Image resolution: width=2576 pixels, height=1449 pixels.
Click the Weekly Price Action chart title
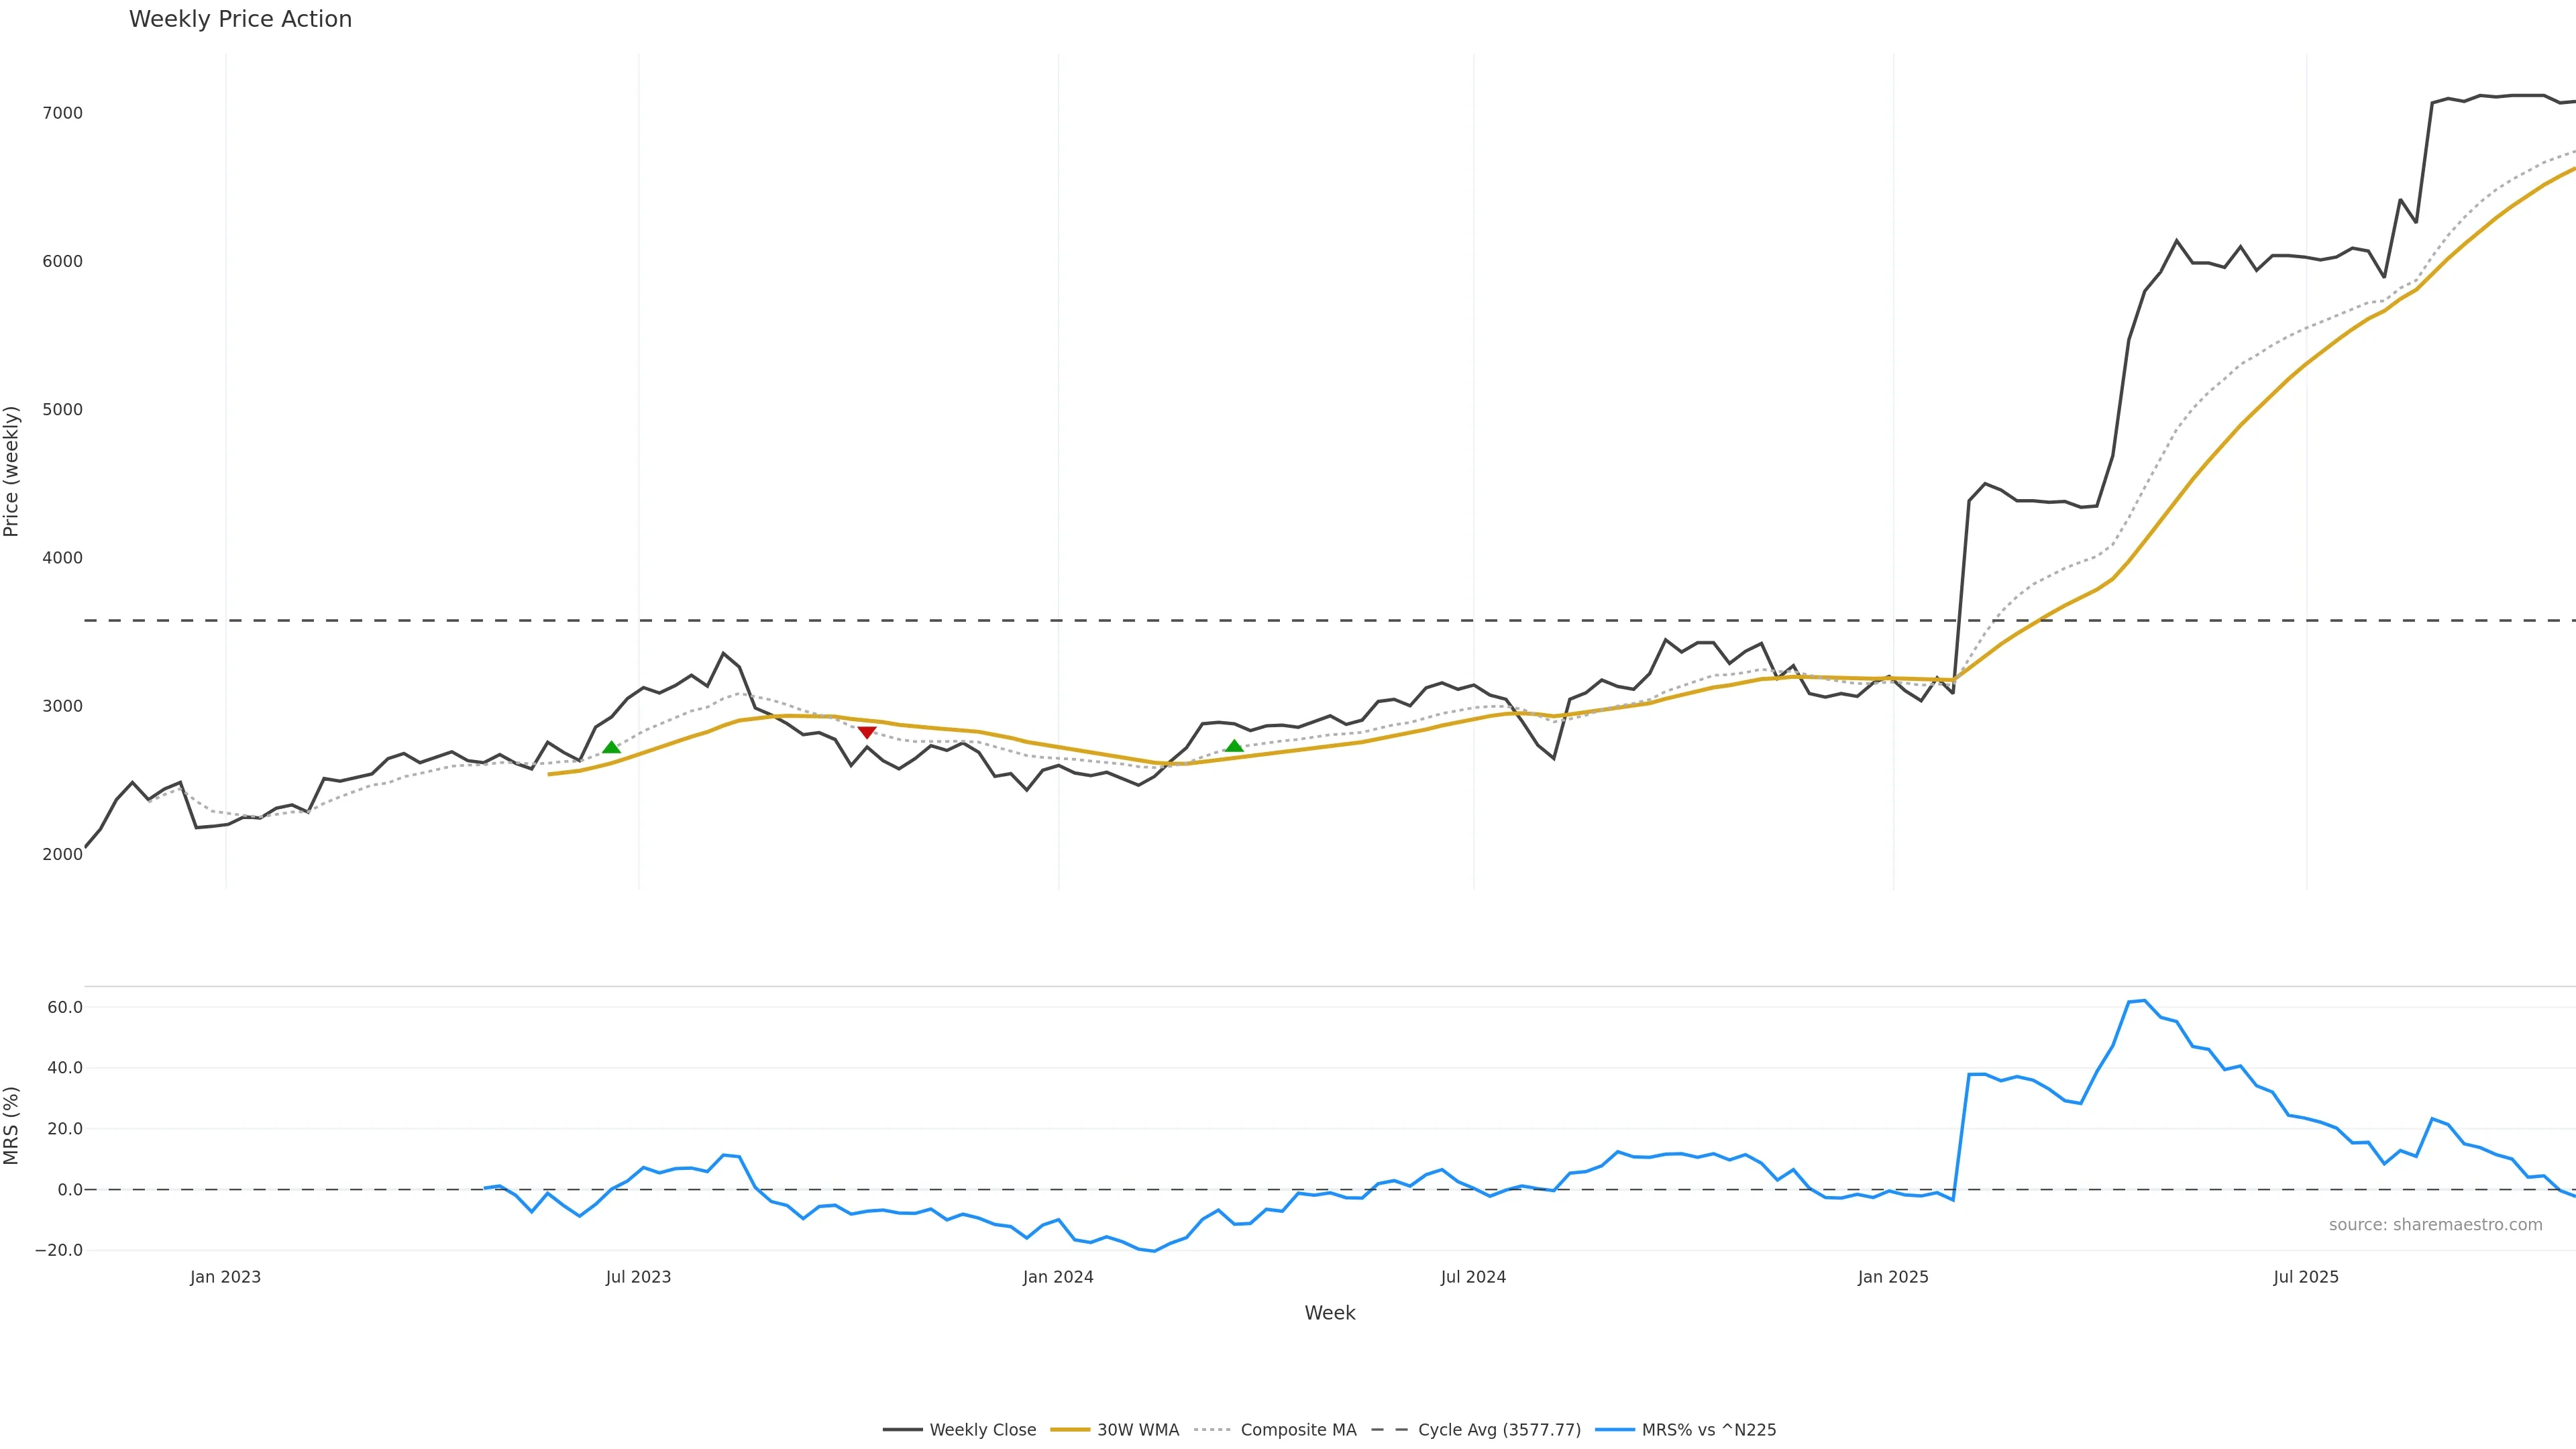240,19
